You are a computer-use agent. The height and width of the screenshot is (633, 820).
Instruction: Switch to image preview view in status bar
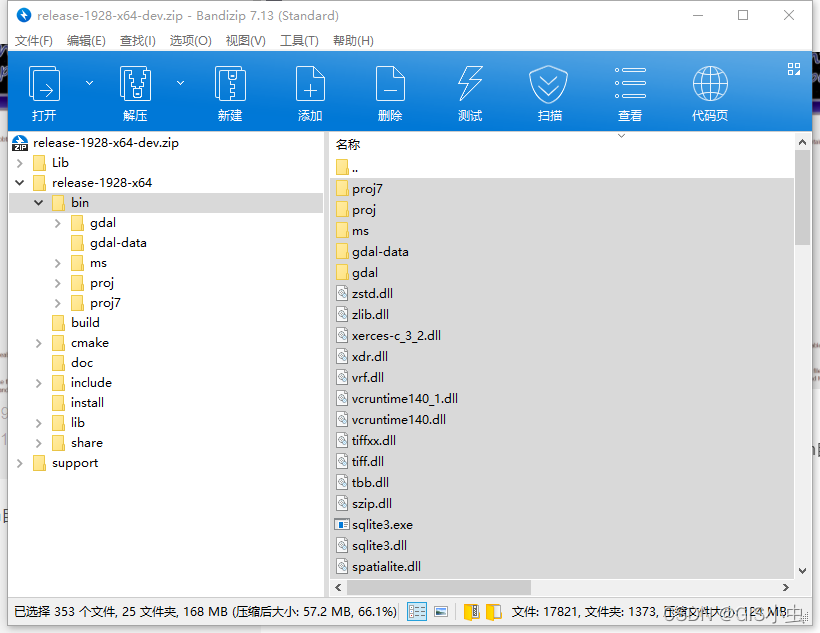click(441, 612)
